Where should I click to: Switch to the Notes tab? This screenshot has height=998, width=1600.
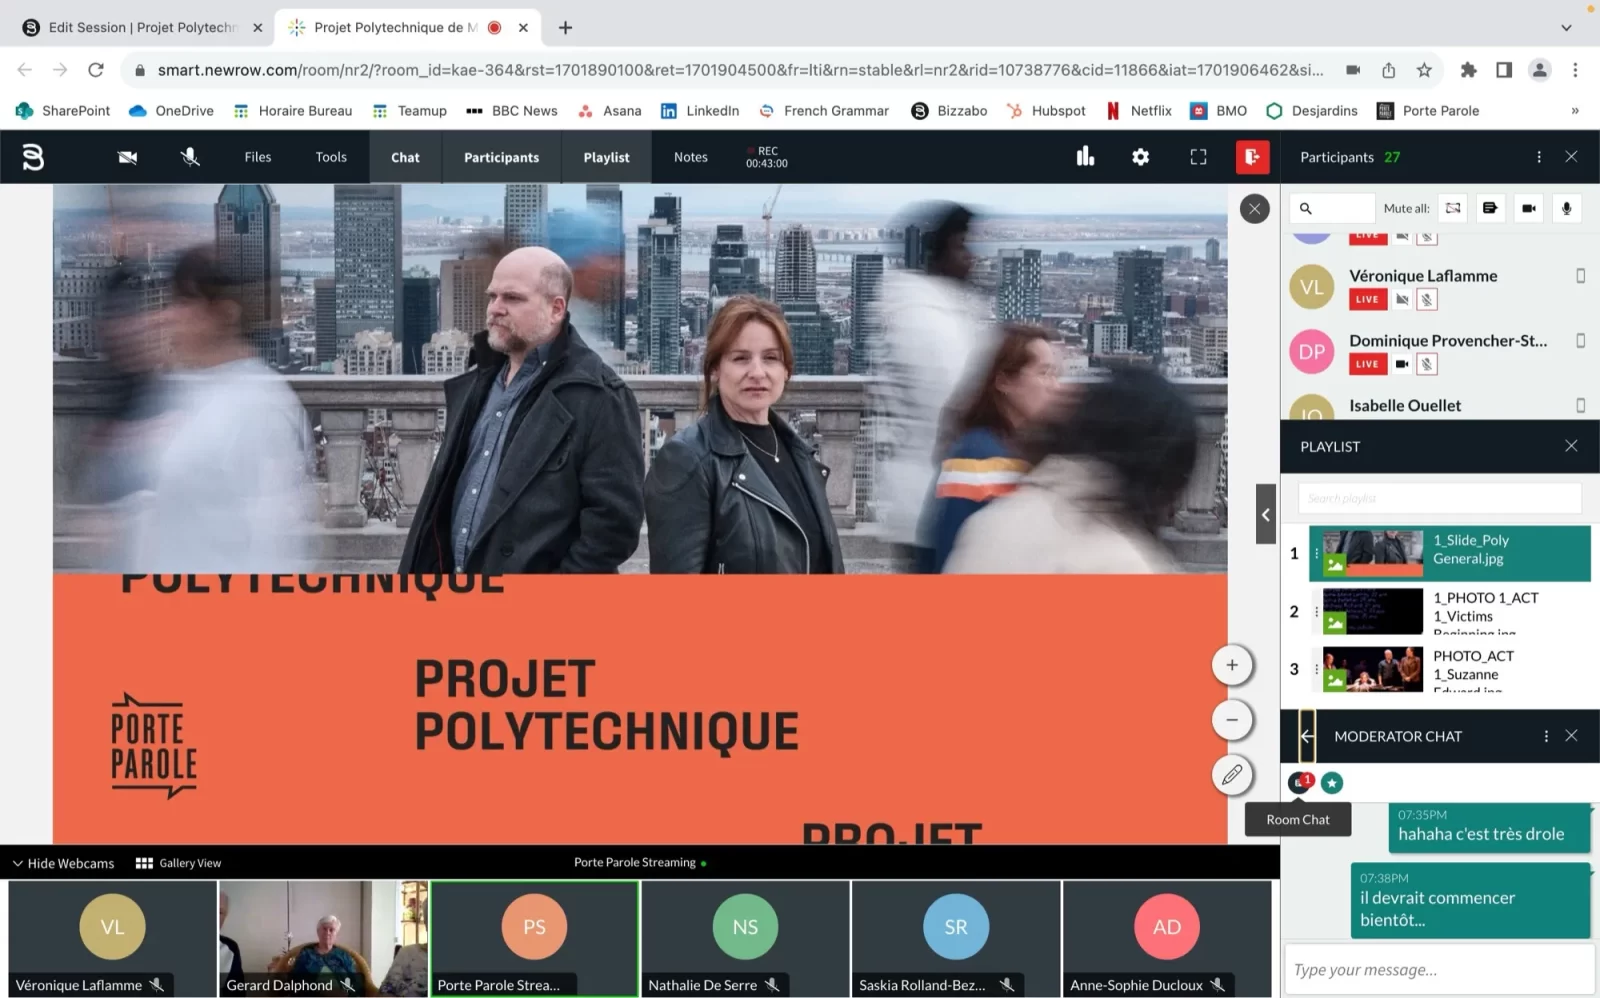pos(690,157)
